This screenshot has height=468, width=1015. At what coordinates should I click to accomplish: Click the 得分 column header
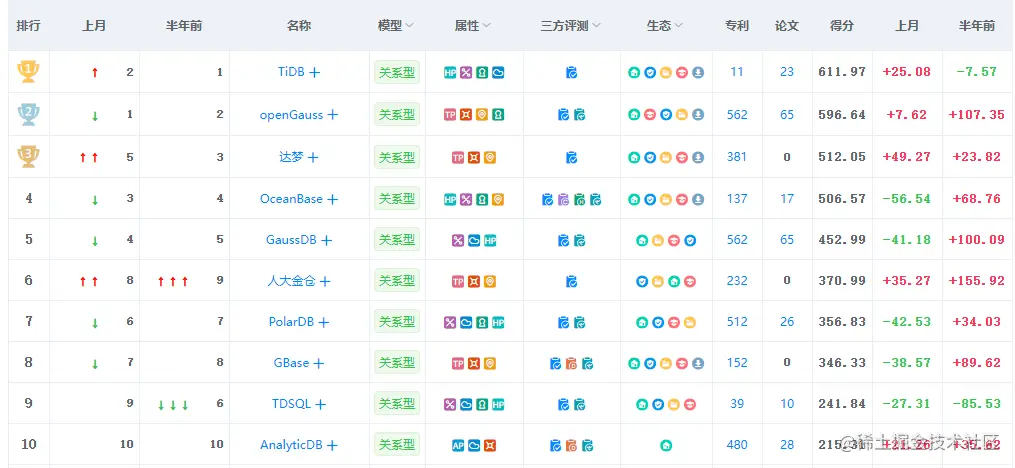[x=842, y=26]
